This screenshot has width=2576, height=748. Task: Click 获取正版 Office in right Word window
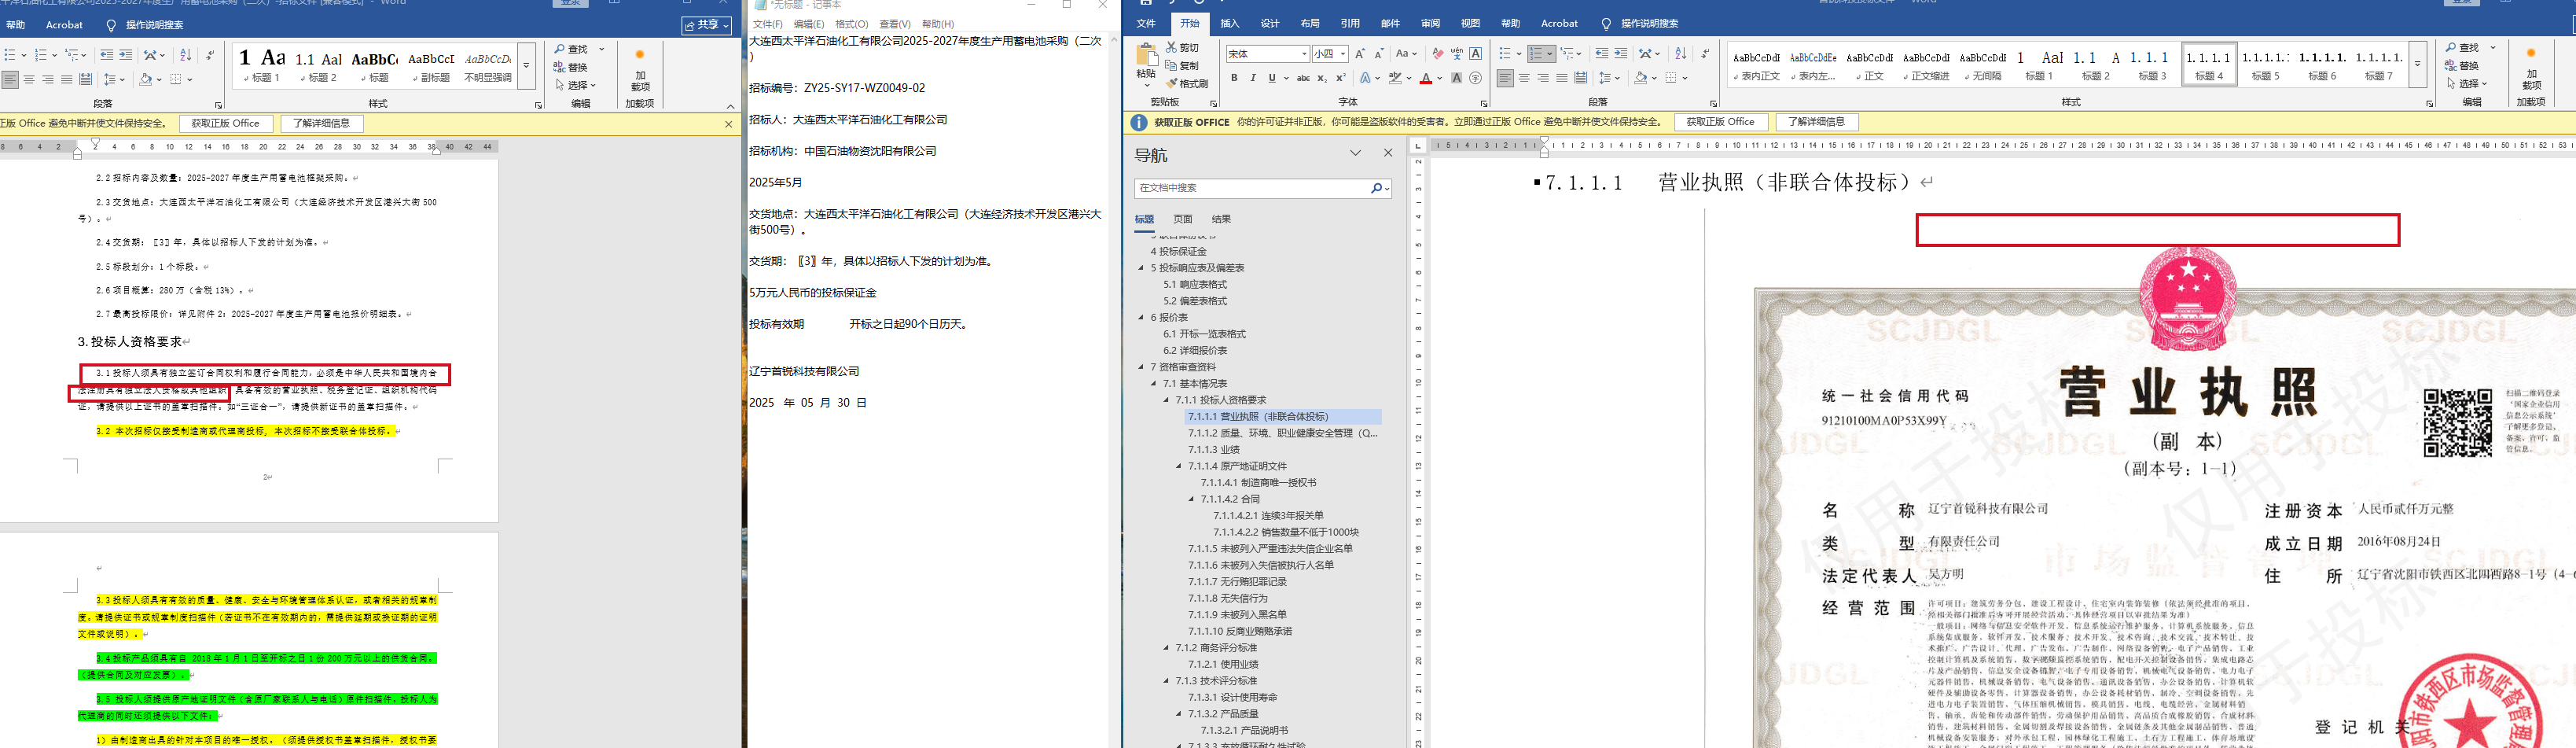[1720, 122]
